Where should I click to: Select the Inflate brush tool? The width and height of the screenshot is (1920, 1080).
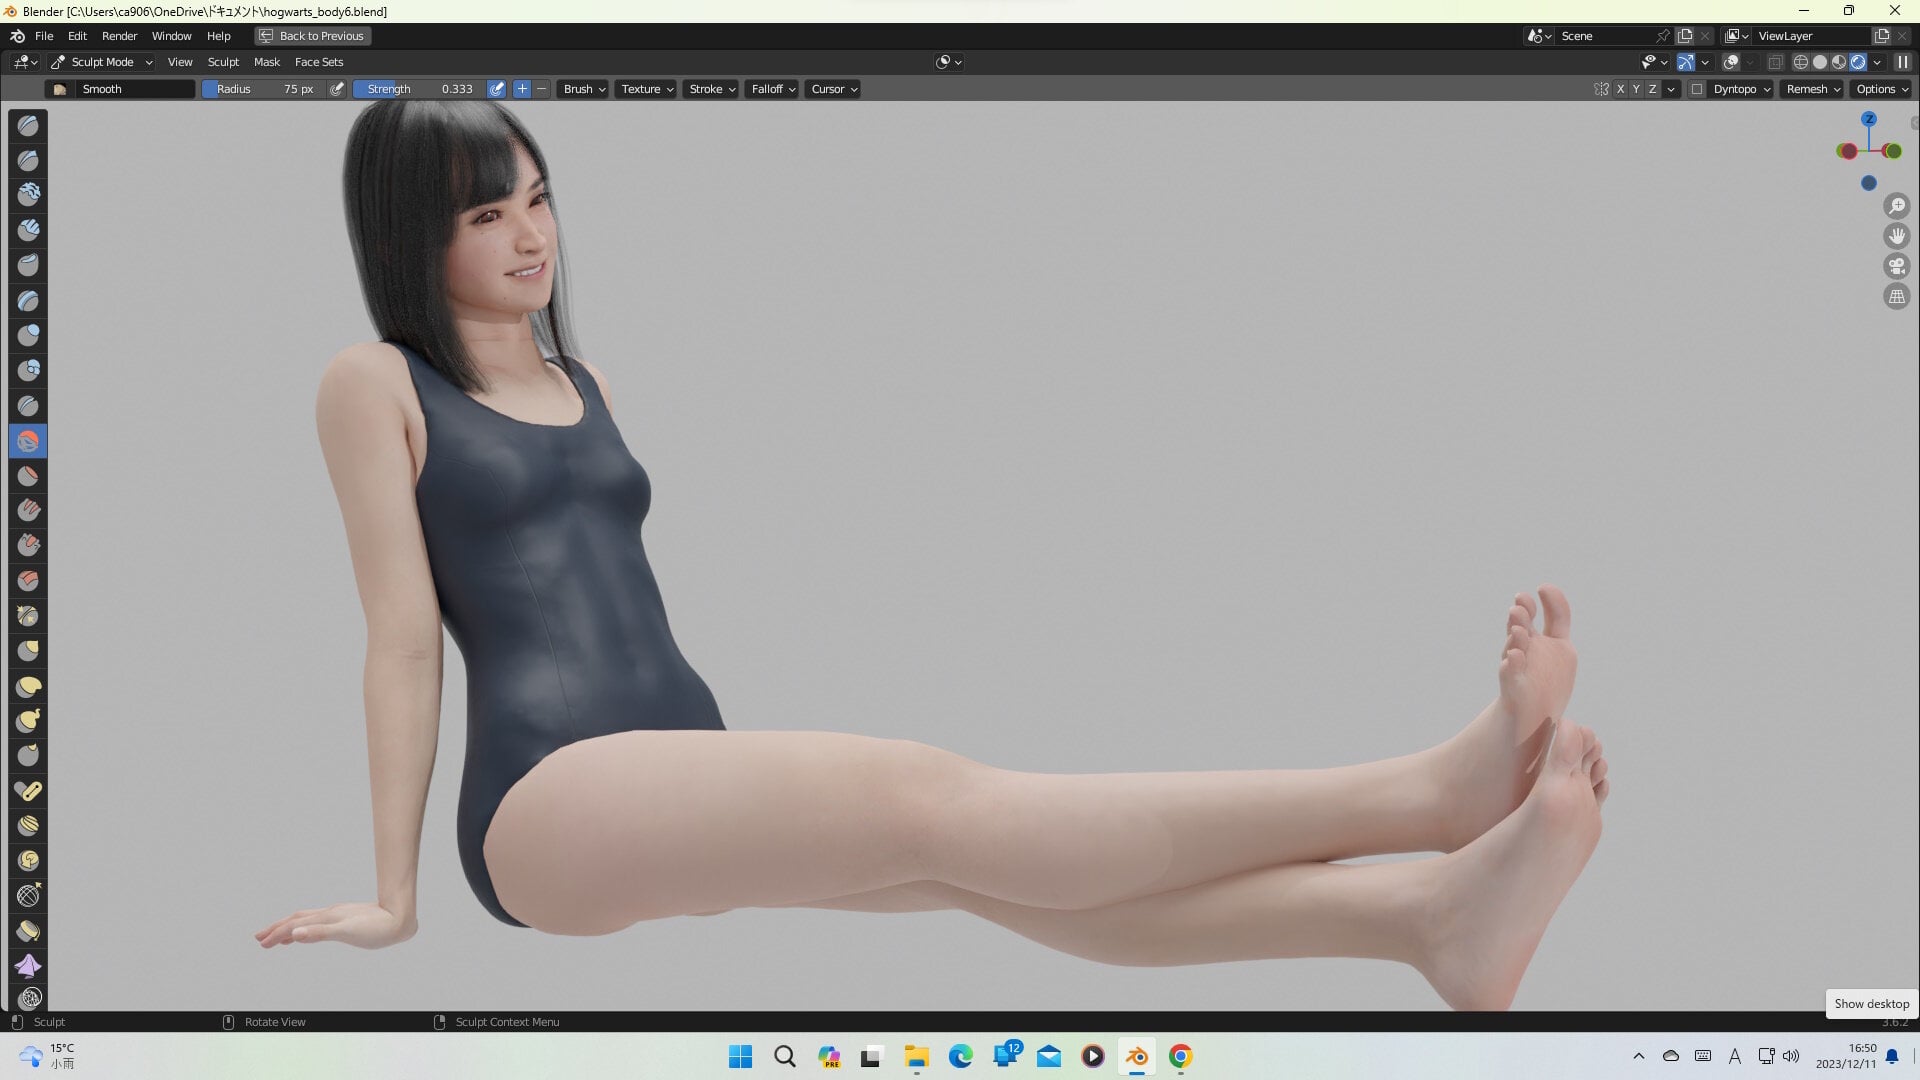[28, 335]
